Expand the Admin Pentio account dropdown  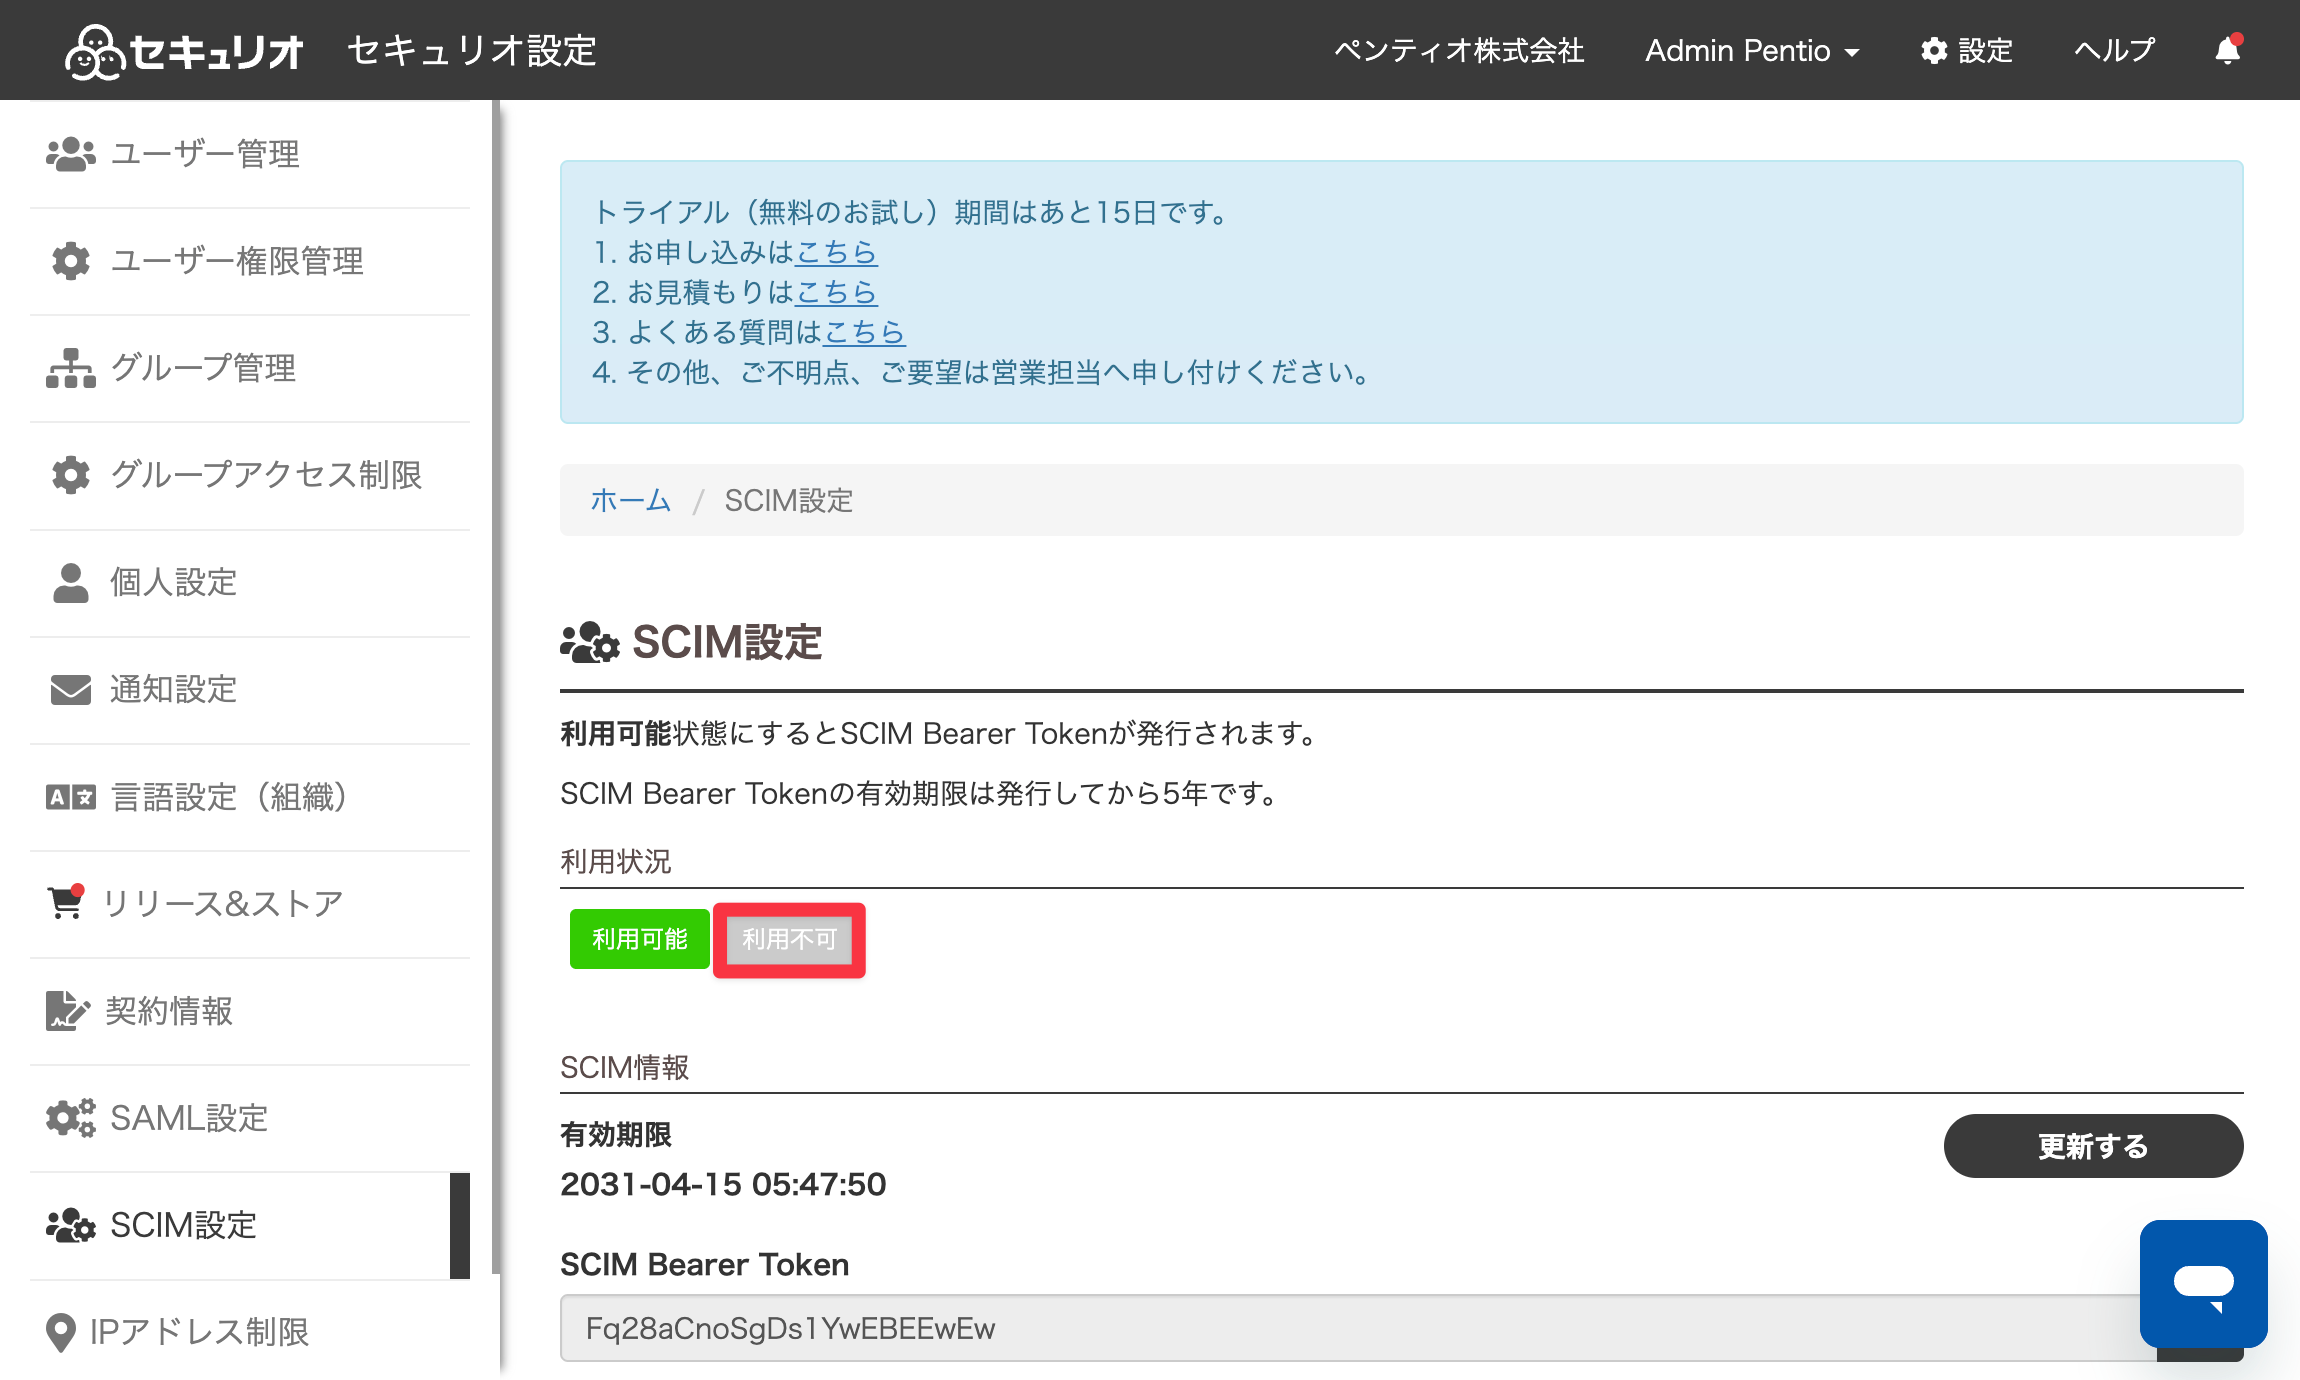[x=1751, y=50]
